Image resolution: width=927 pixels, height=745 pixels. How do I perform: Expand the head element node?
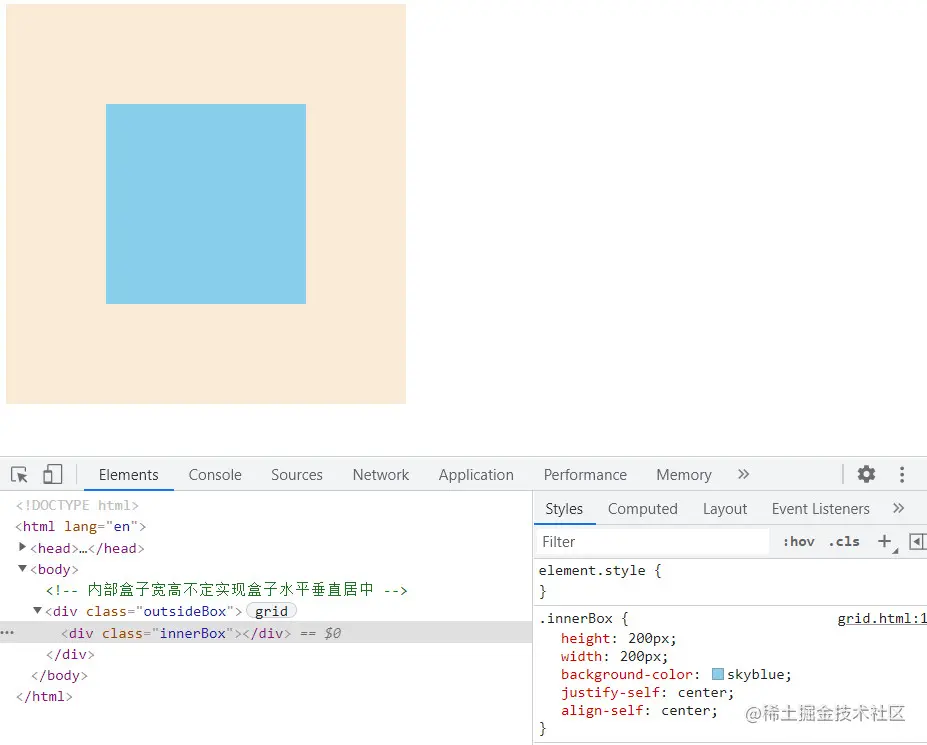point(22,547)
